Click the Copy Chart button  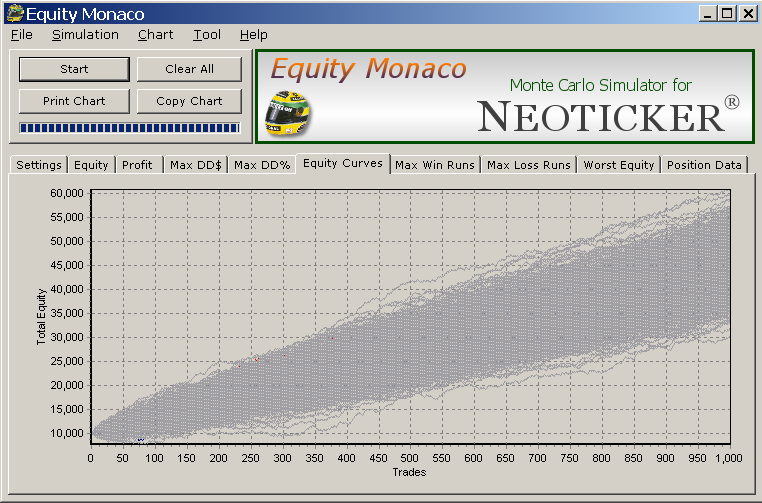(x=189, y=101)
